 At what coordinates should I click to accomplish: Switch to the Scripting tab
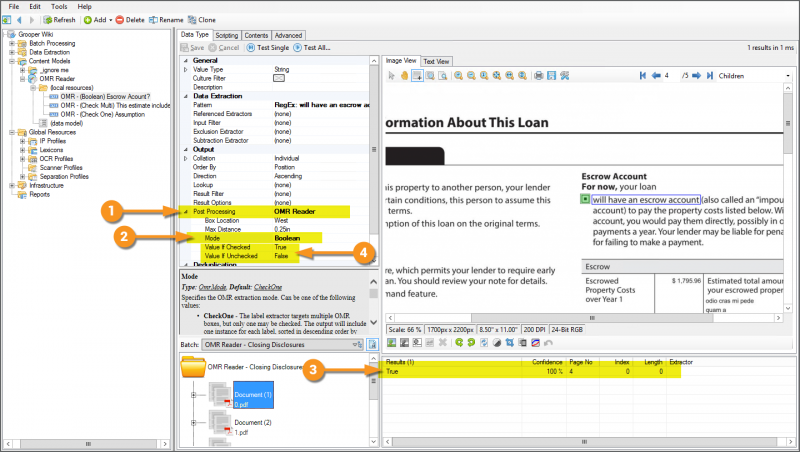point(227,35)
